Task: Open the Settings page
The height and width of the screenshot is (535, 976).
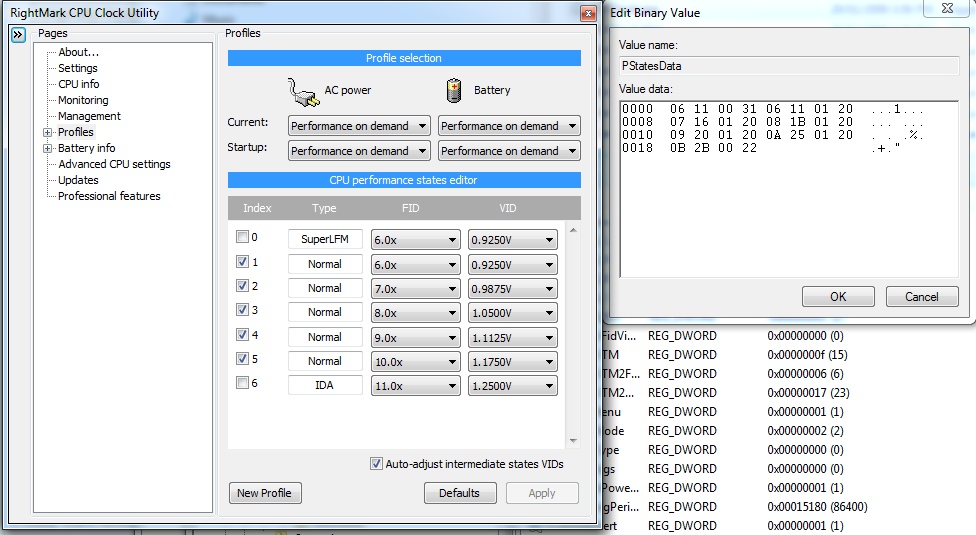Action: 78,68
